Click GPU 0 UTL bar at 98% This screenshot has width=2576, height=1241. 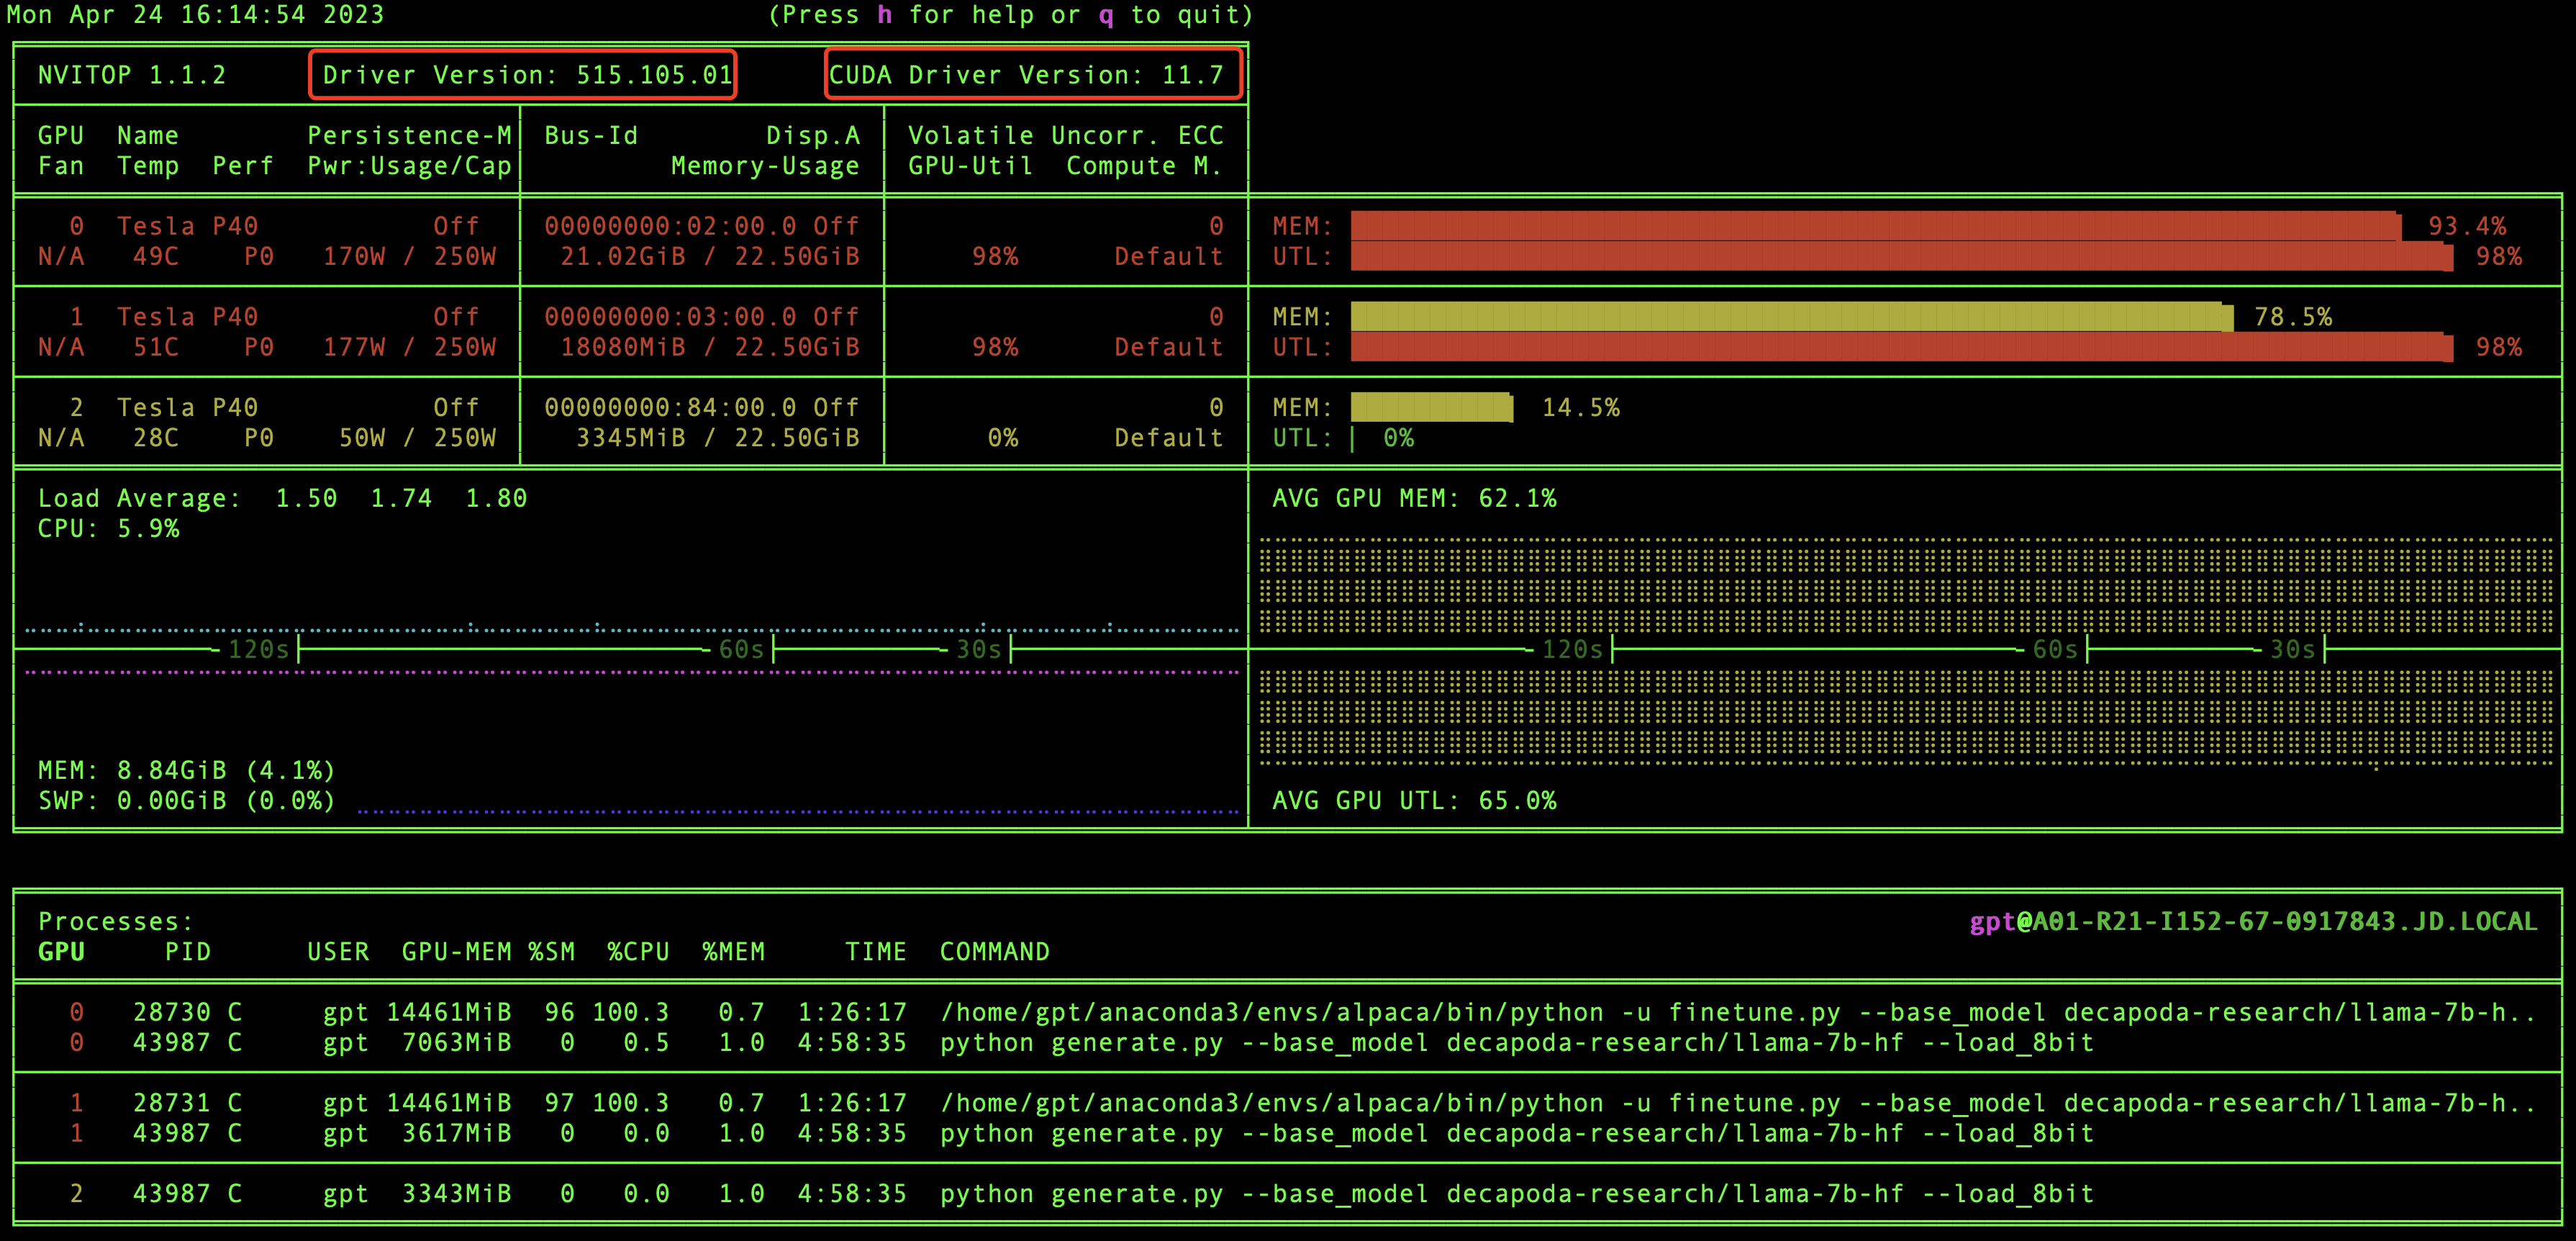click(x=1900, y=257)
